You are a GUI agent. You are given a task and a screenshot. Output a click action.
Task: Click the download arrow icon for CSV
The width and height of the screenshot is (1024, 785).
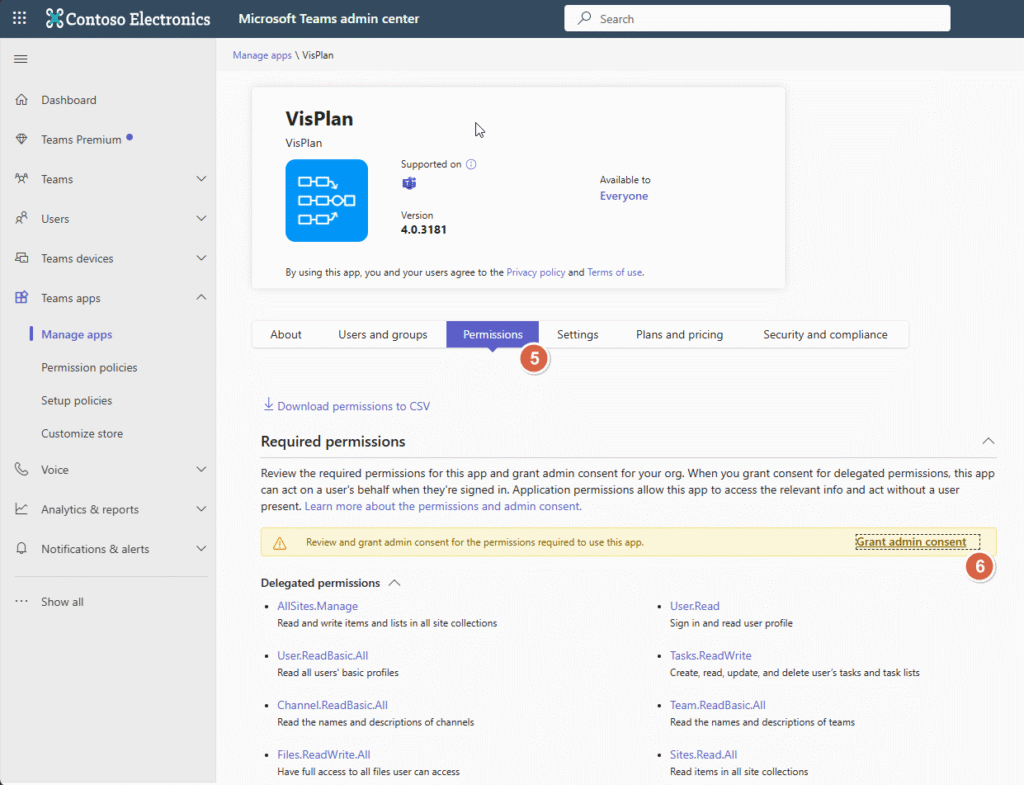(268, 405)
